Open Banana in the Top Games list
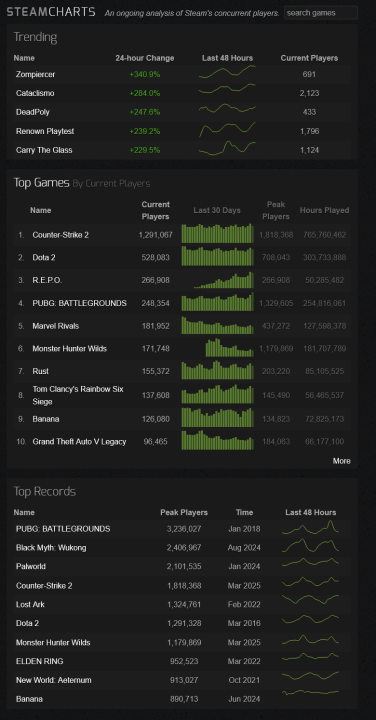 click(46, 419)
